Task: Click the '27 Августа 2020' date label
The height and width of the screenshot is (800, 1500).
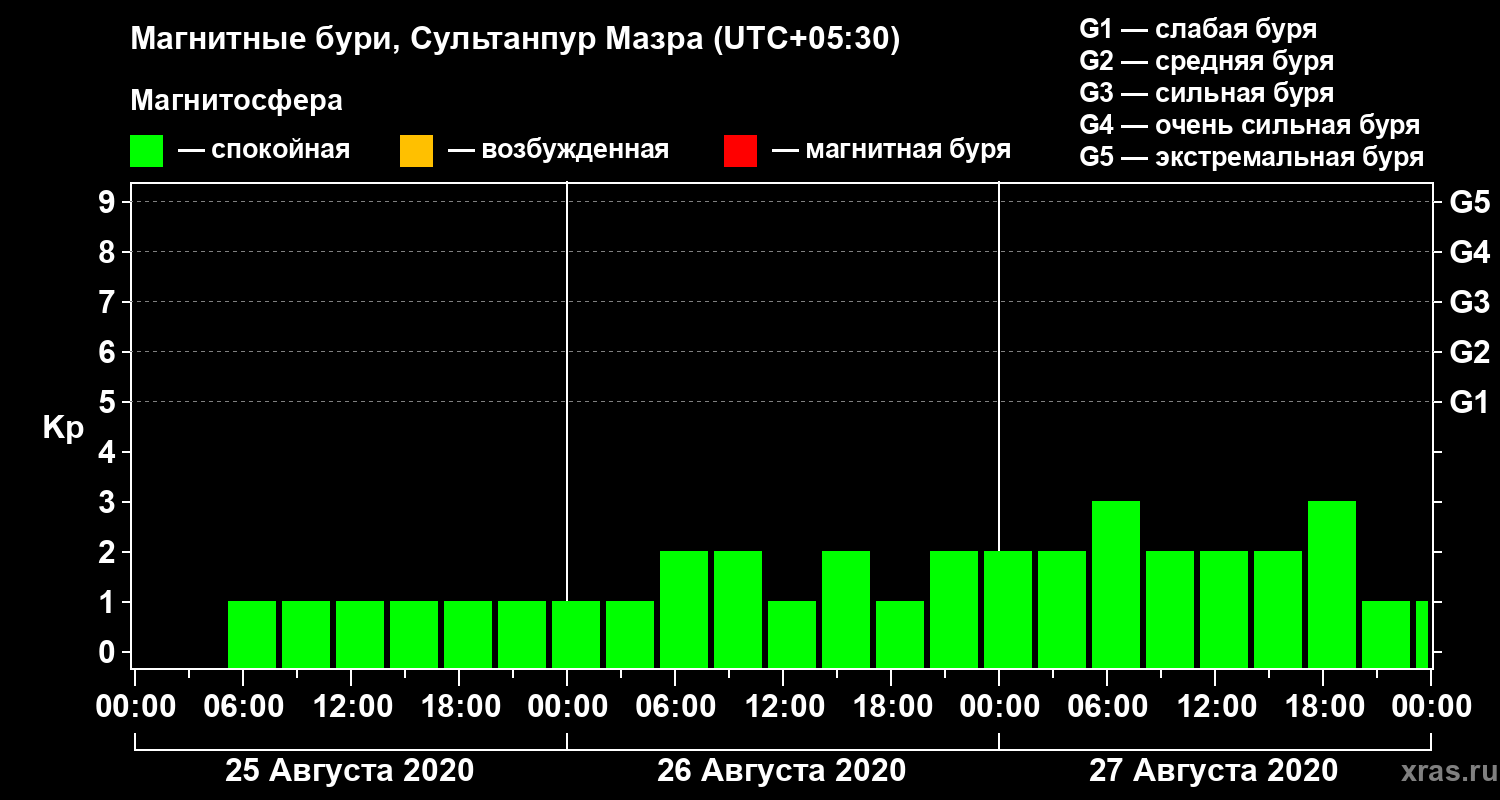Action: click(1214, 771)
